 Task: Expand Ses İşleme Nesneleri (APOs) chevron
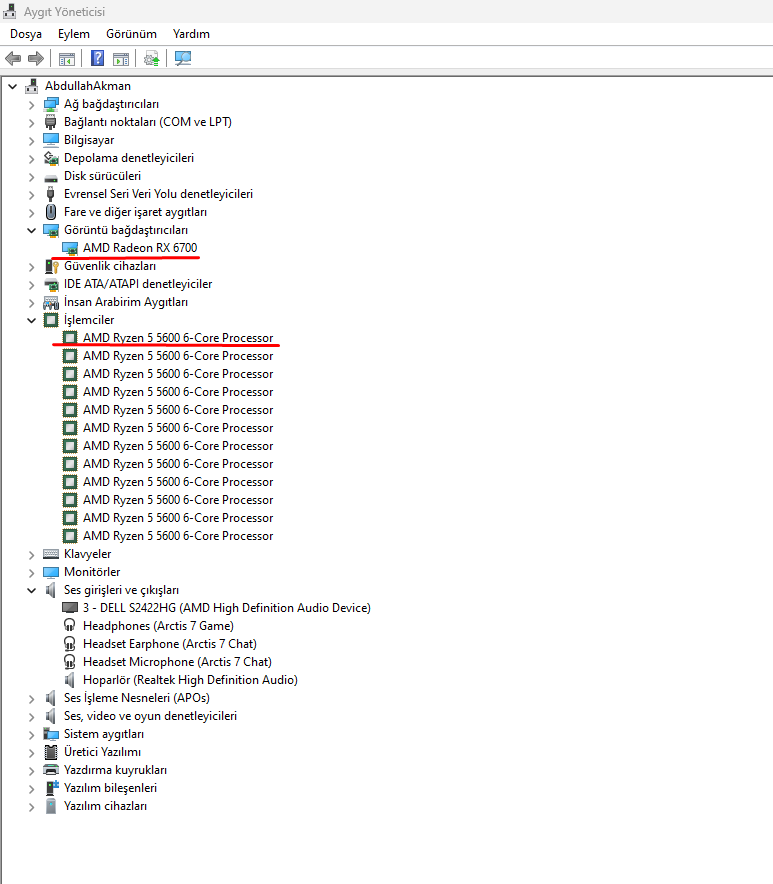coord(32,699)
